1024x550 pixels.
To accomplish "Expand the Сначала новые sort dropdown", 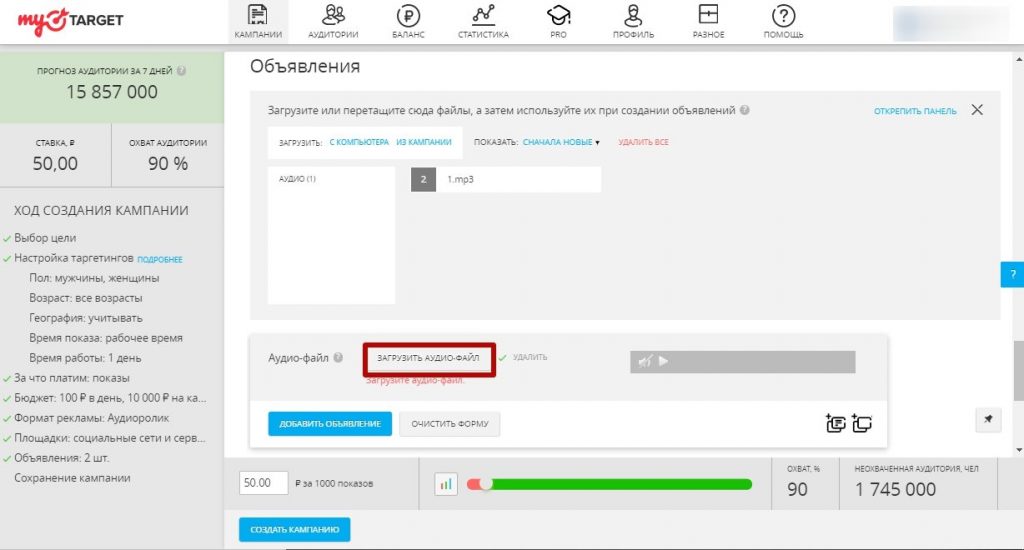I will click(560, 142).
